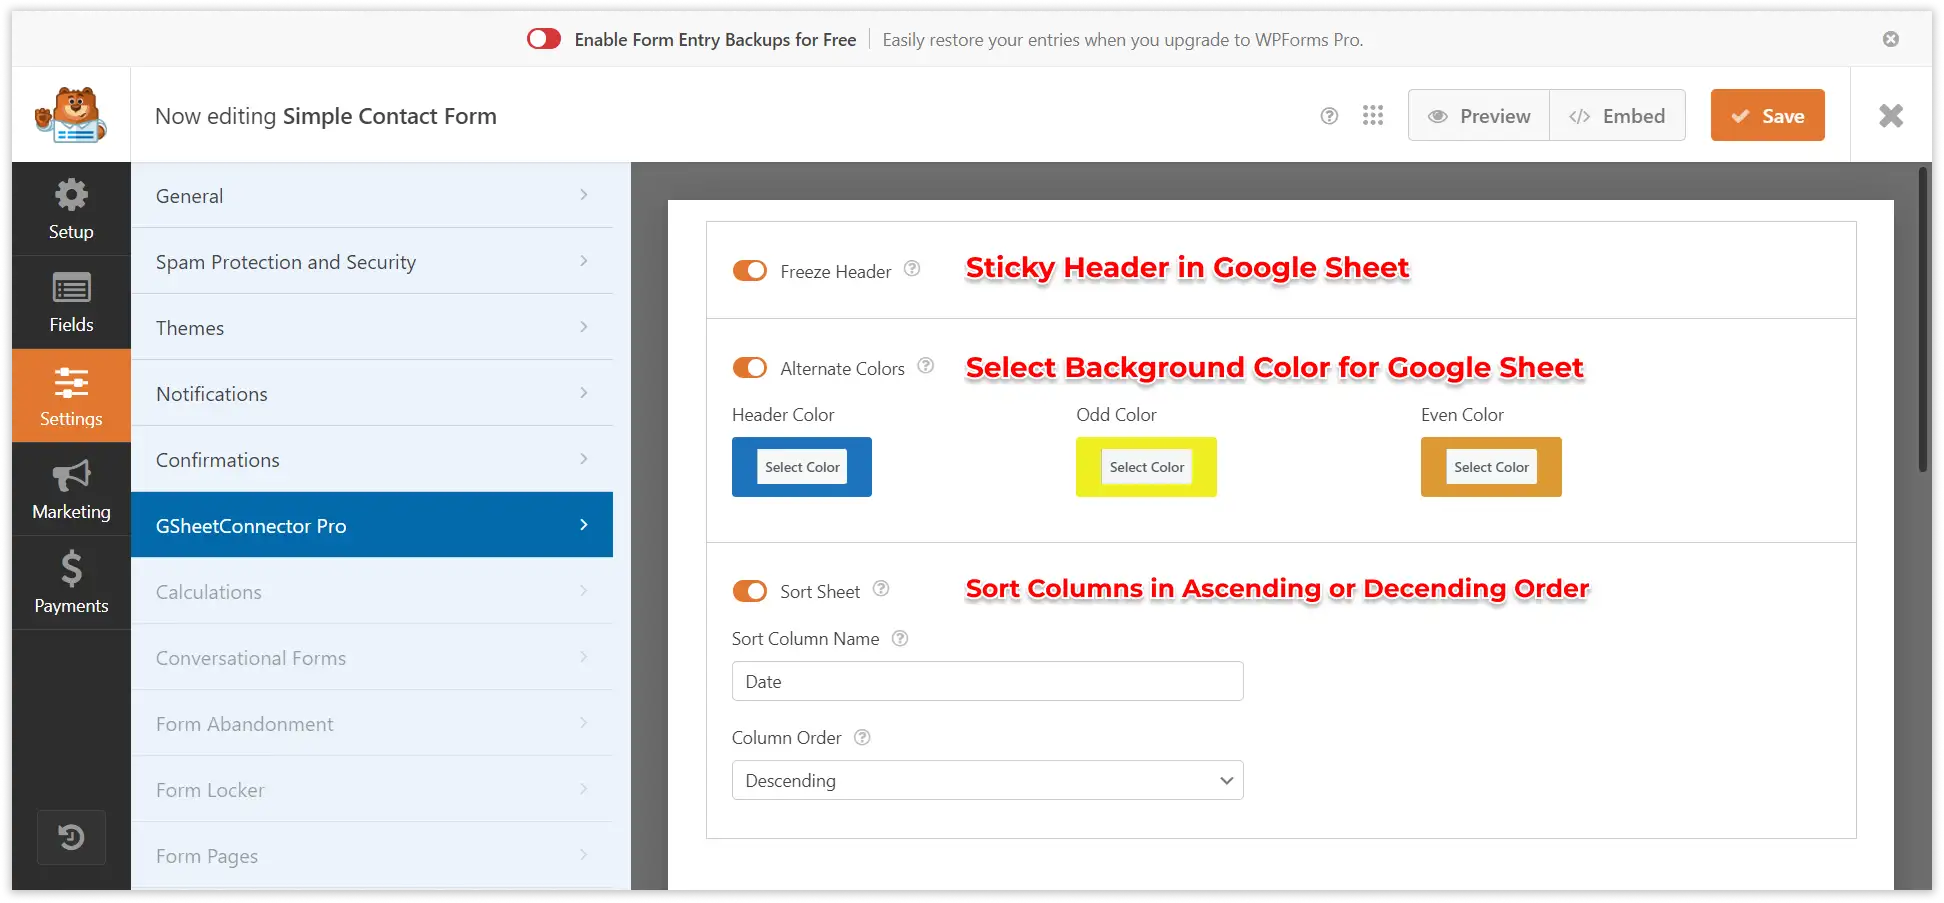Pick a Header Color using Select Color

point(801,467)
